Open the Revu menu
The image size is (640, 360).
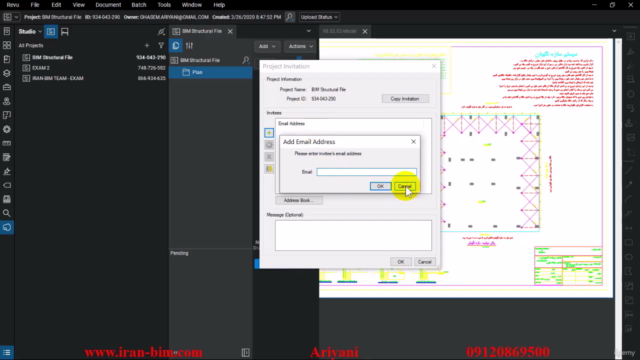click(13, 5)
